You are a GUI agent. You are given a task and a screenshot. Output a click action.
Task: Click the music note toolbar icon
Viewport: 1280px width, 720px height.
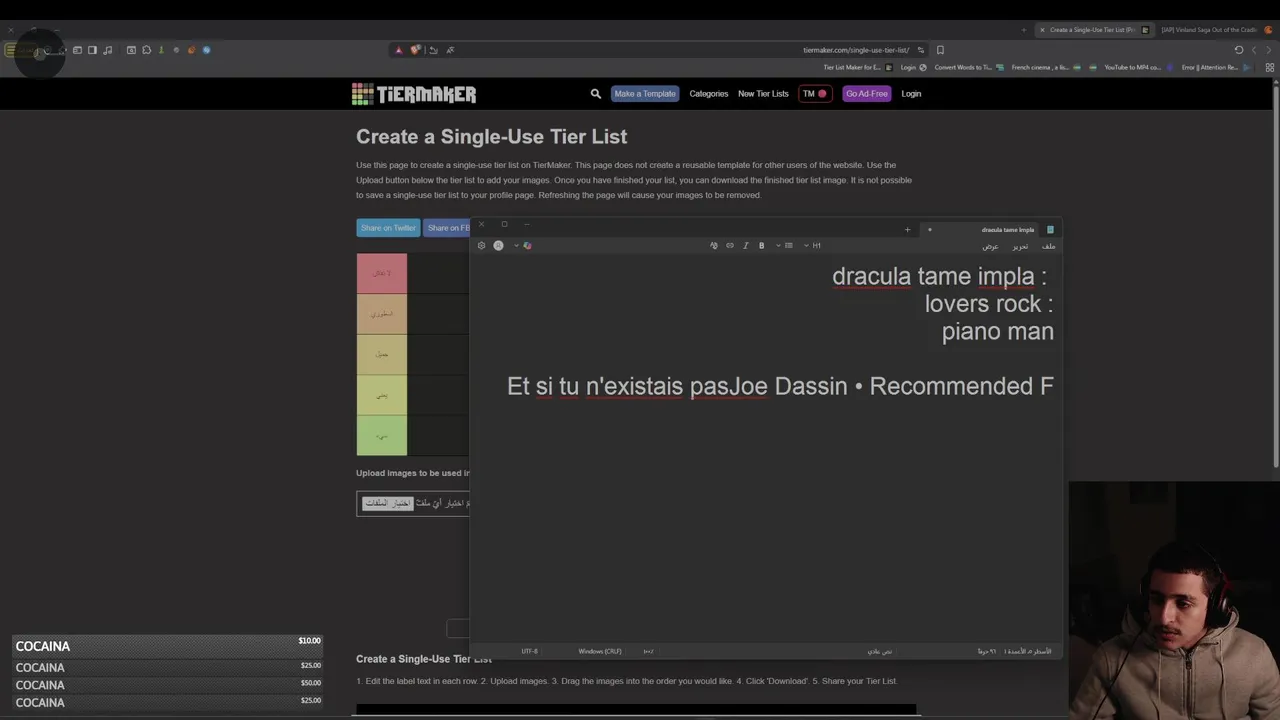pyautogui.click(x=106, y=50)
